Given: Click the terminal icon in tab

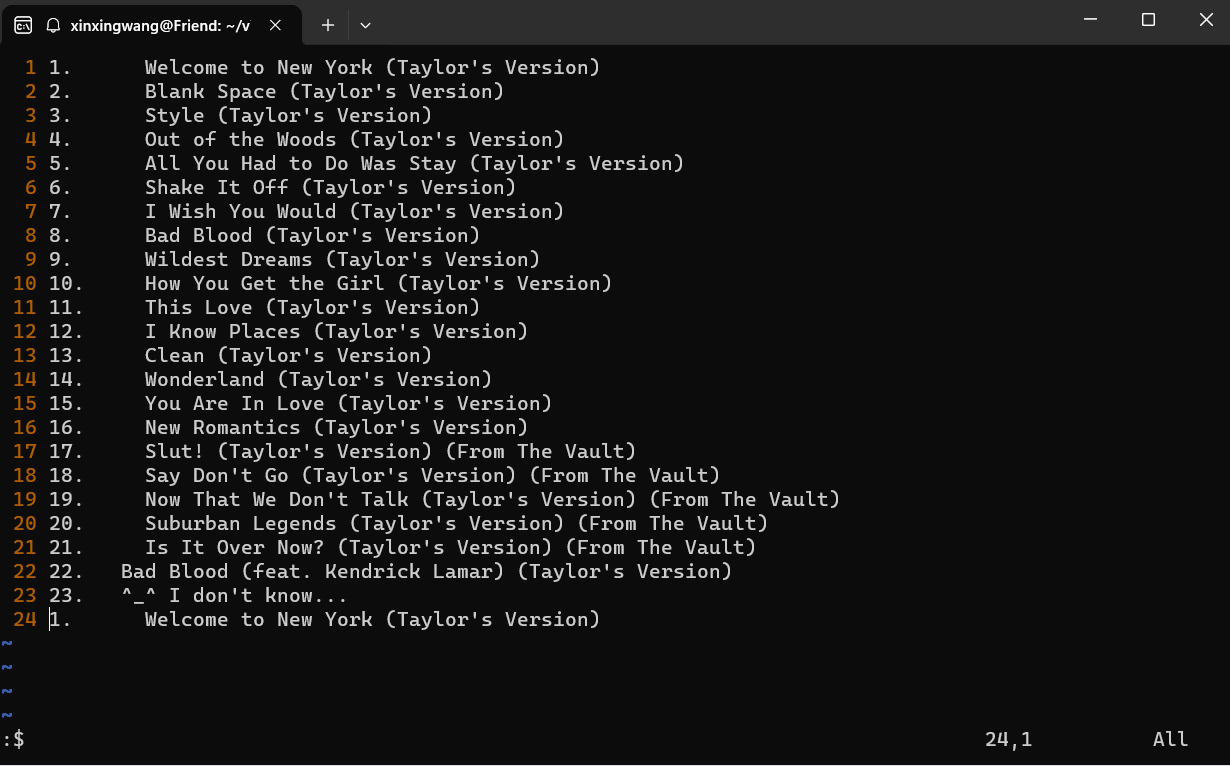Looking at the screenshot, I should click(x=23, y=25).
